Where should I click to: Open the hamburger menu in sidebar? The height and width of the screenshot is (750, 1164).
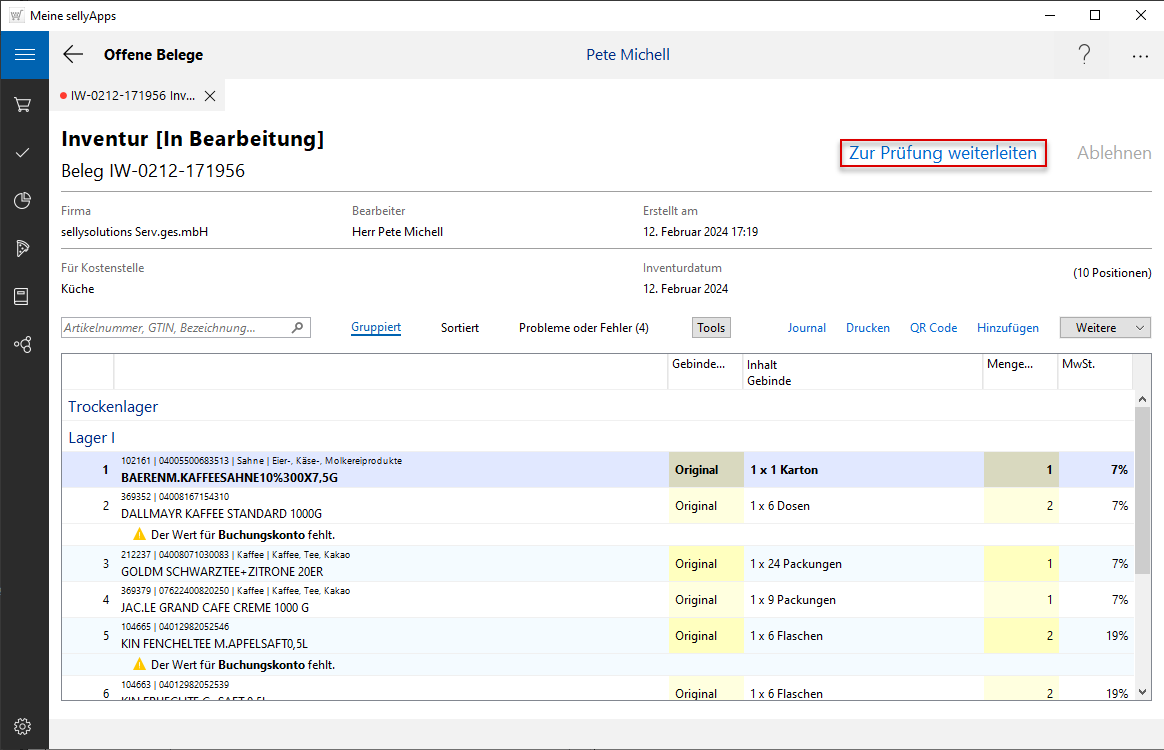pos(24,55)
